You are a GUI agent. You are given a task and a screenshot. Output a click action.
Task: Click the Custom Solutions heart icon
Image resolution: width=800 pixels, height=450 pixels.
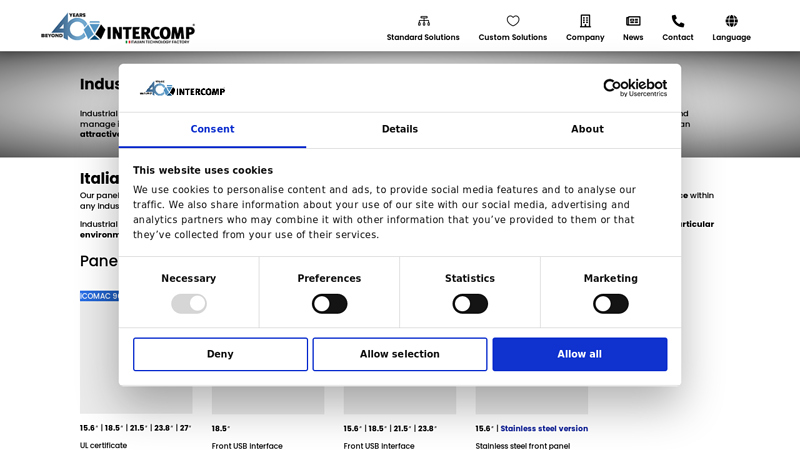(513, 21)
